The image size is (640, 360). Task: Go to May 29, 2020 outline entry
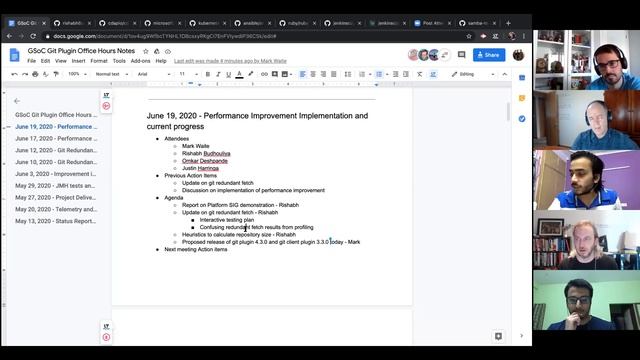point(55,186)
